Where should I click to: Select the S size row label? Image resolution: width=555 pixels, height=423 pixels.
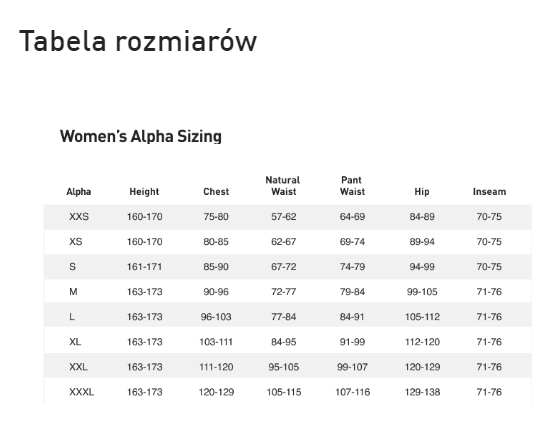pyautogui.click(x=73, y=267)
